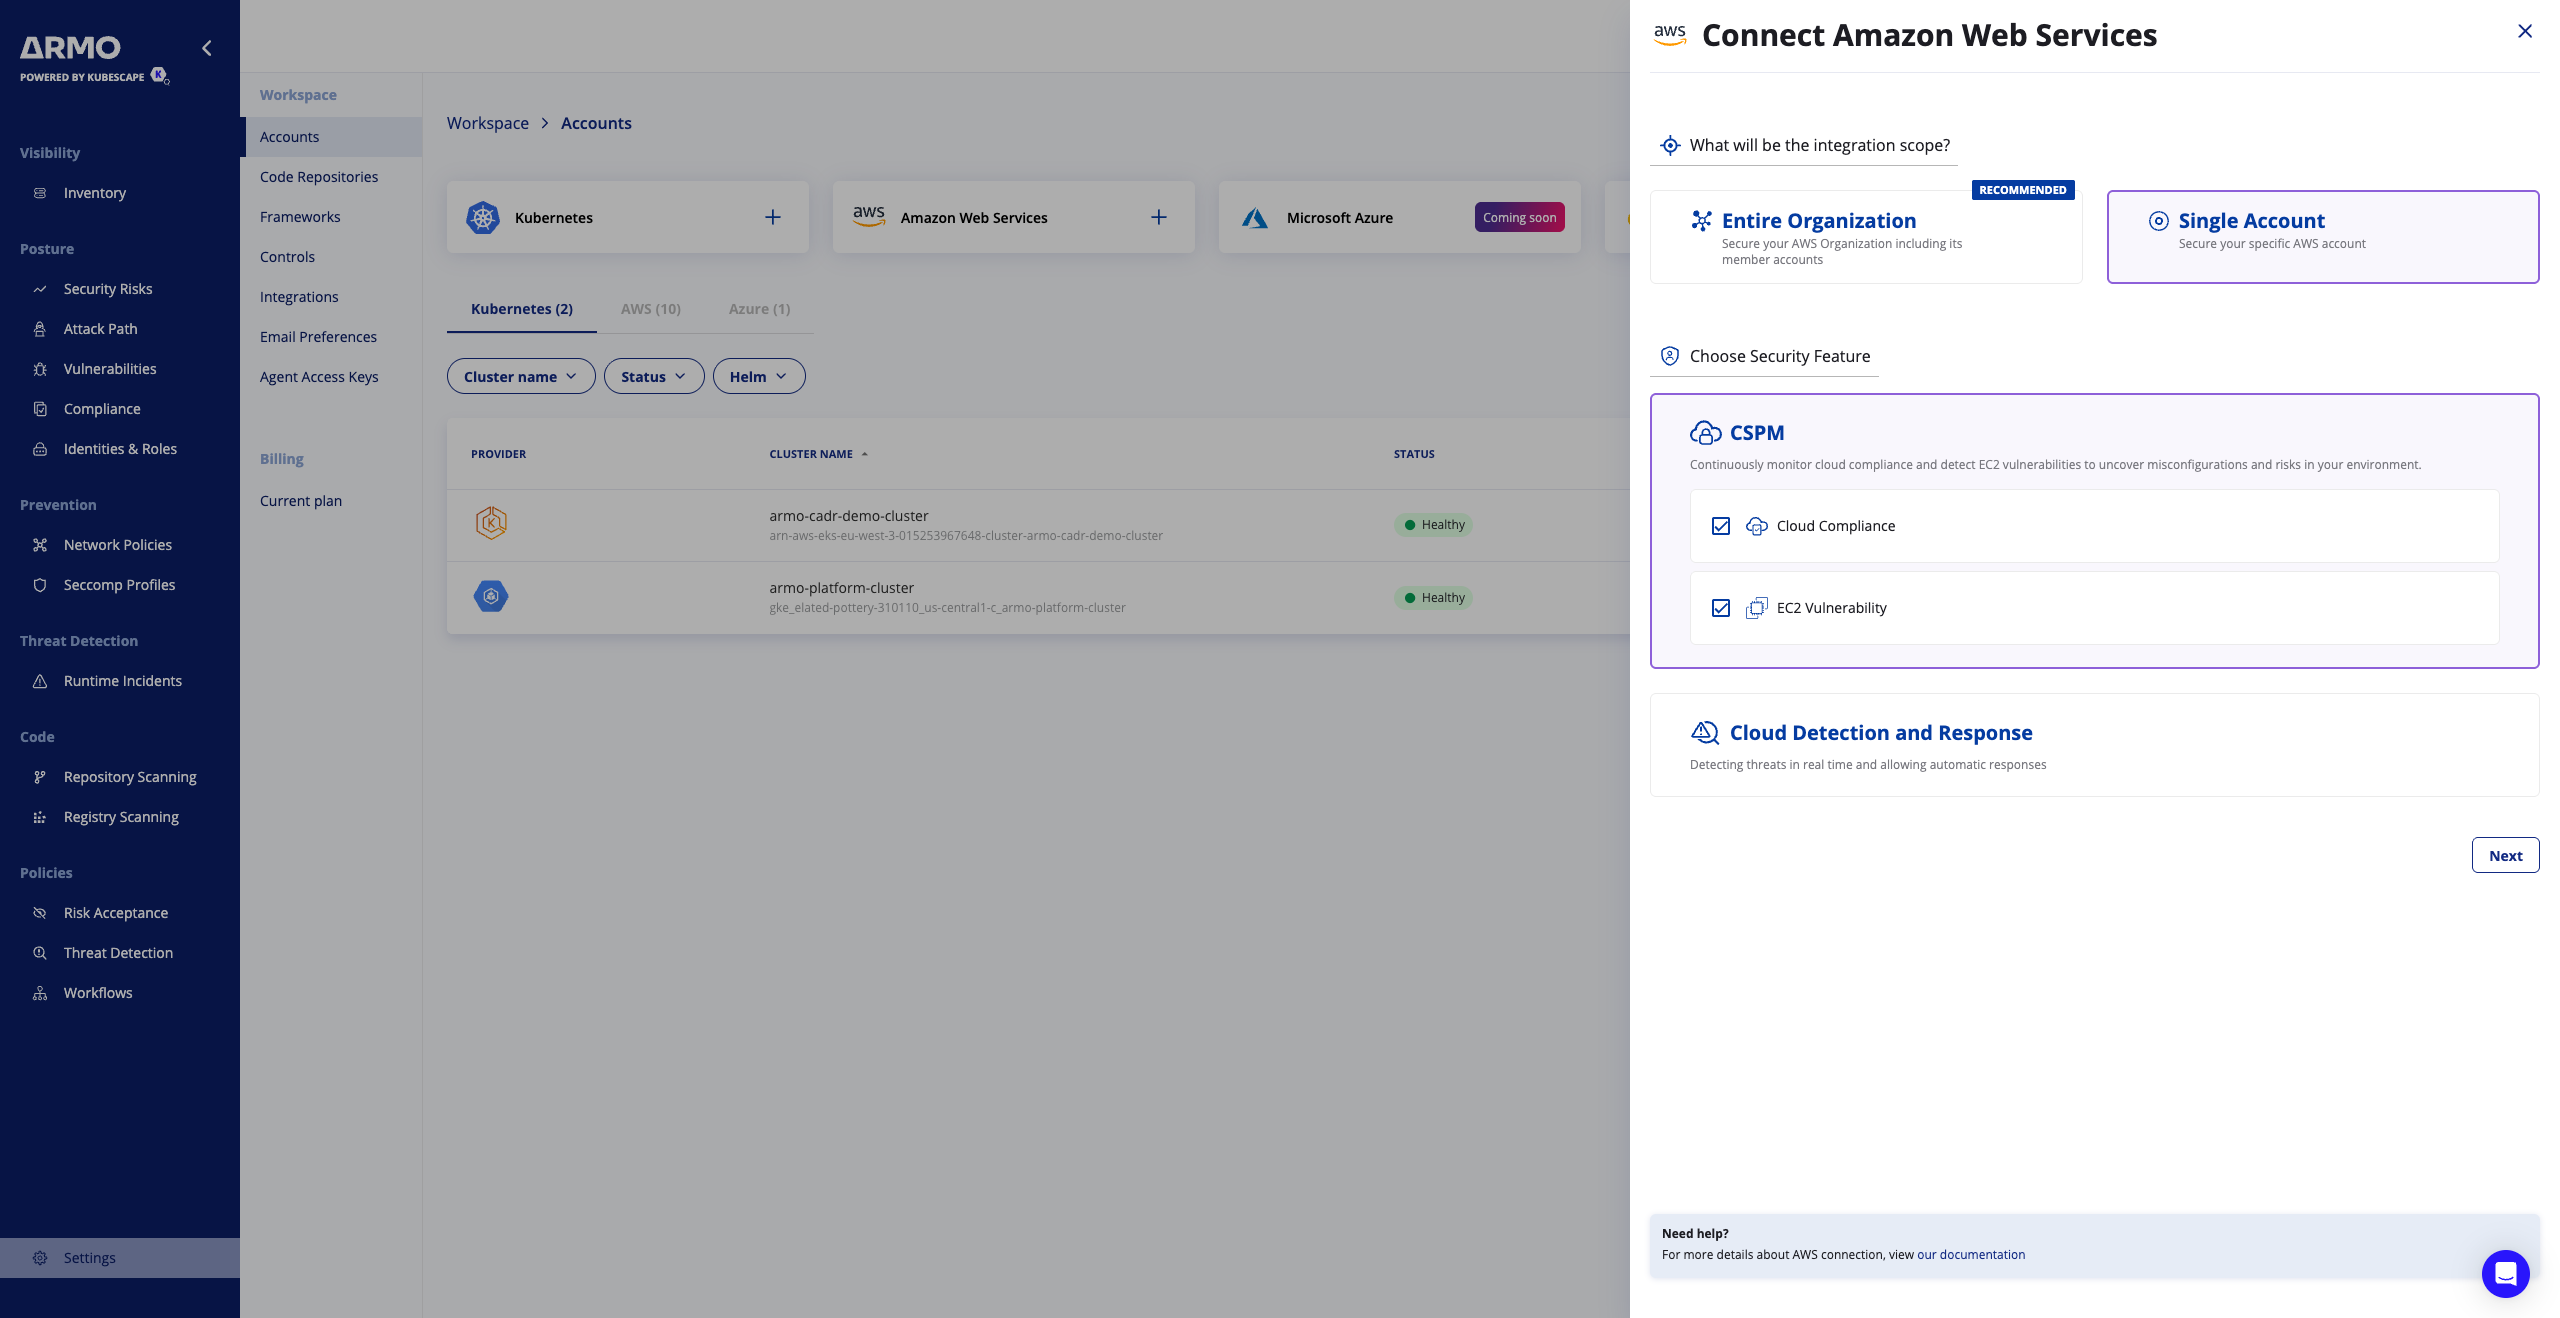2560x1318 pixels.
Task: Open Code Repositories in Workspace menu
Action: 319,177
